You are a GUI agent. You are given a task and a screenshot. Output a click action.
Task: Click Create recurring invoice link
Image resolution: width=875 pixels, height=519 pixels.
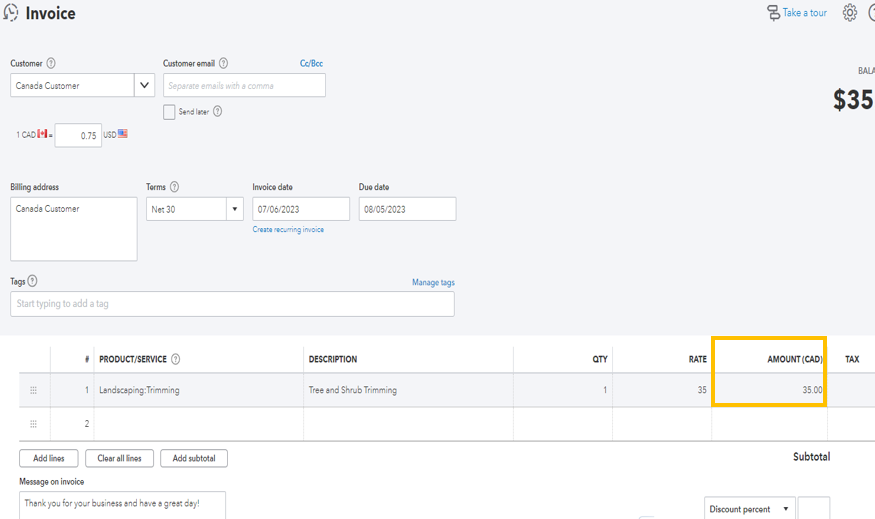(288, 230)
